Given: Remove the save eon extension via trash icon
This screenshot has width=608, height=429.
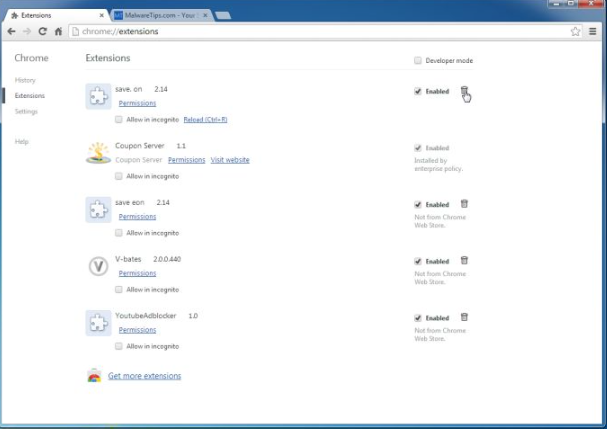Looking at the screenshot, I should [x=464, y=204].
